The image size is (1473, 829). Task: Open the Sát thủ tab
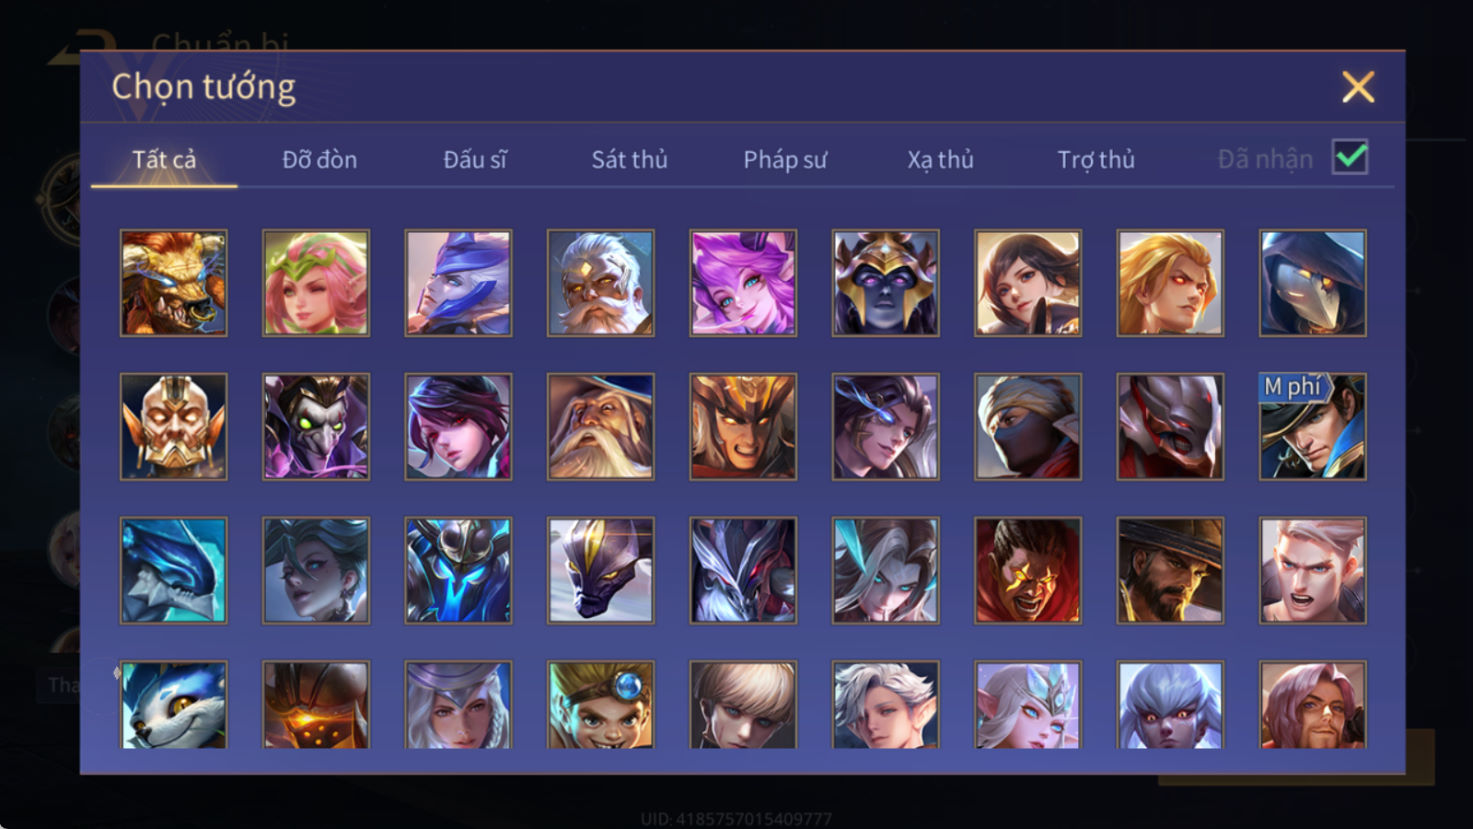tap(629, 160)
